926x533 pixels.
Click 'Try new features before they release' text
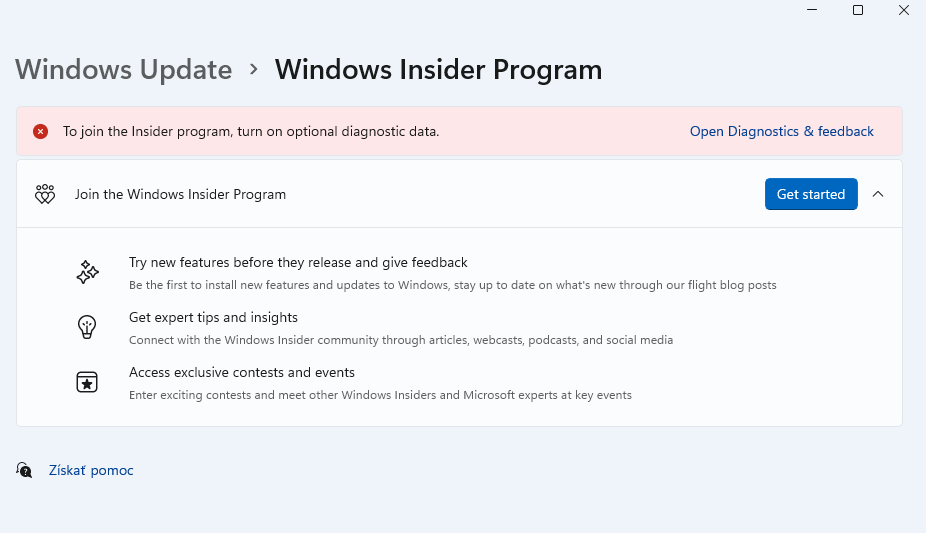(298, 262)
